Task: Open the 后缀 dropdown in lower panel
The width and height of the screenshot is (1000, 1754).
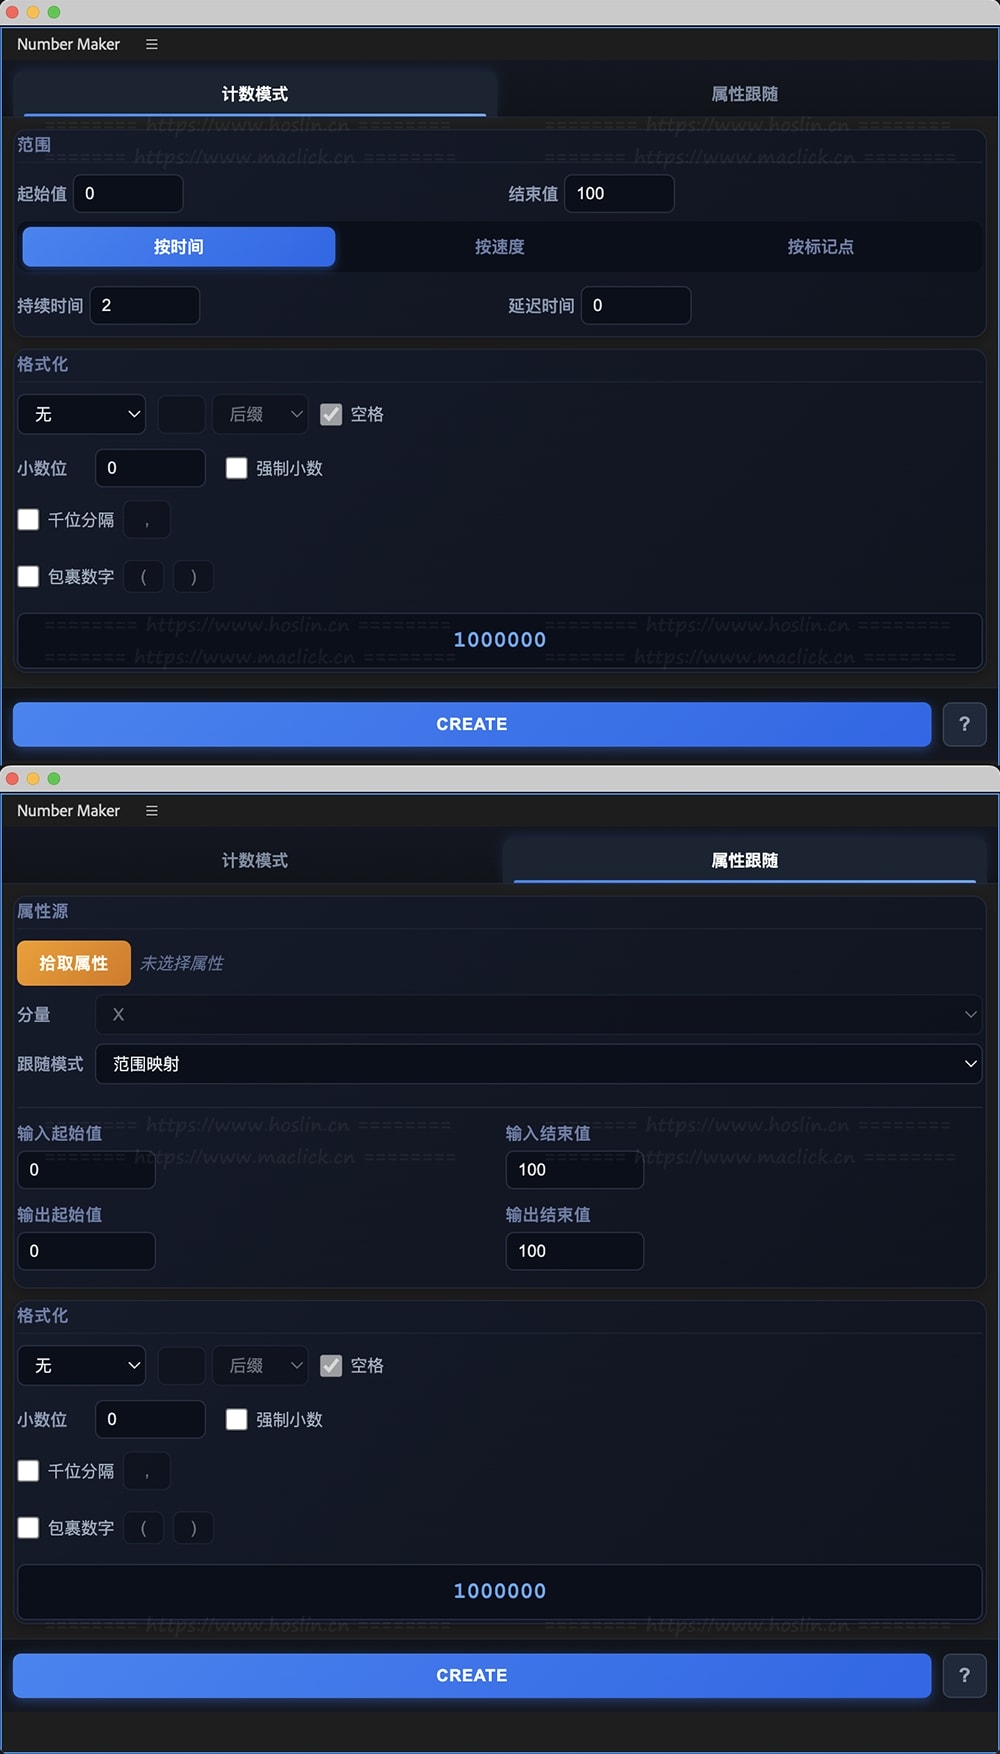Action: 260,1365
